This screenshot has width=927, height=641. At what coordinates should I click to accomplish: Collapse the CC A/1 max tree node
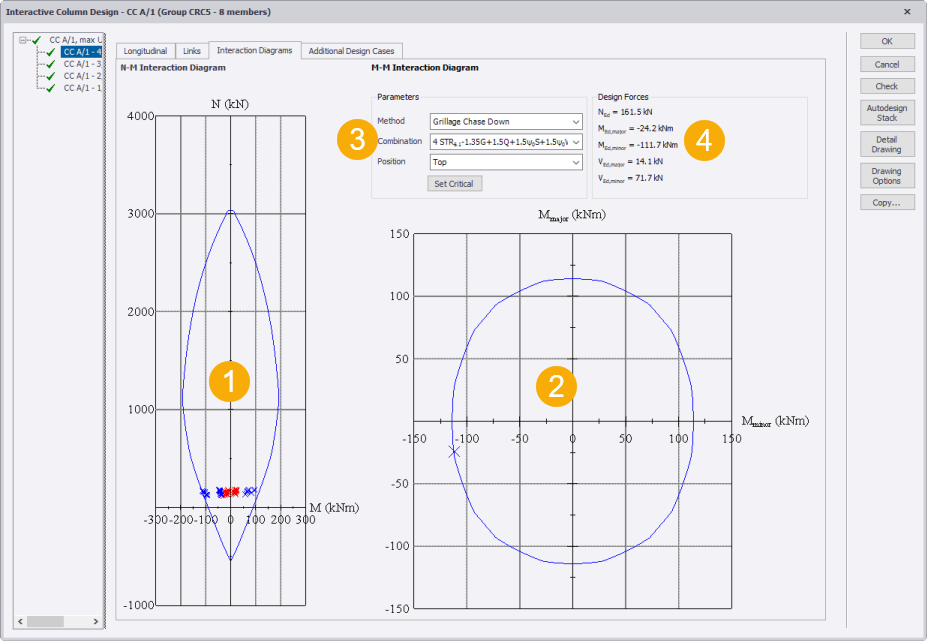point(23,40)
